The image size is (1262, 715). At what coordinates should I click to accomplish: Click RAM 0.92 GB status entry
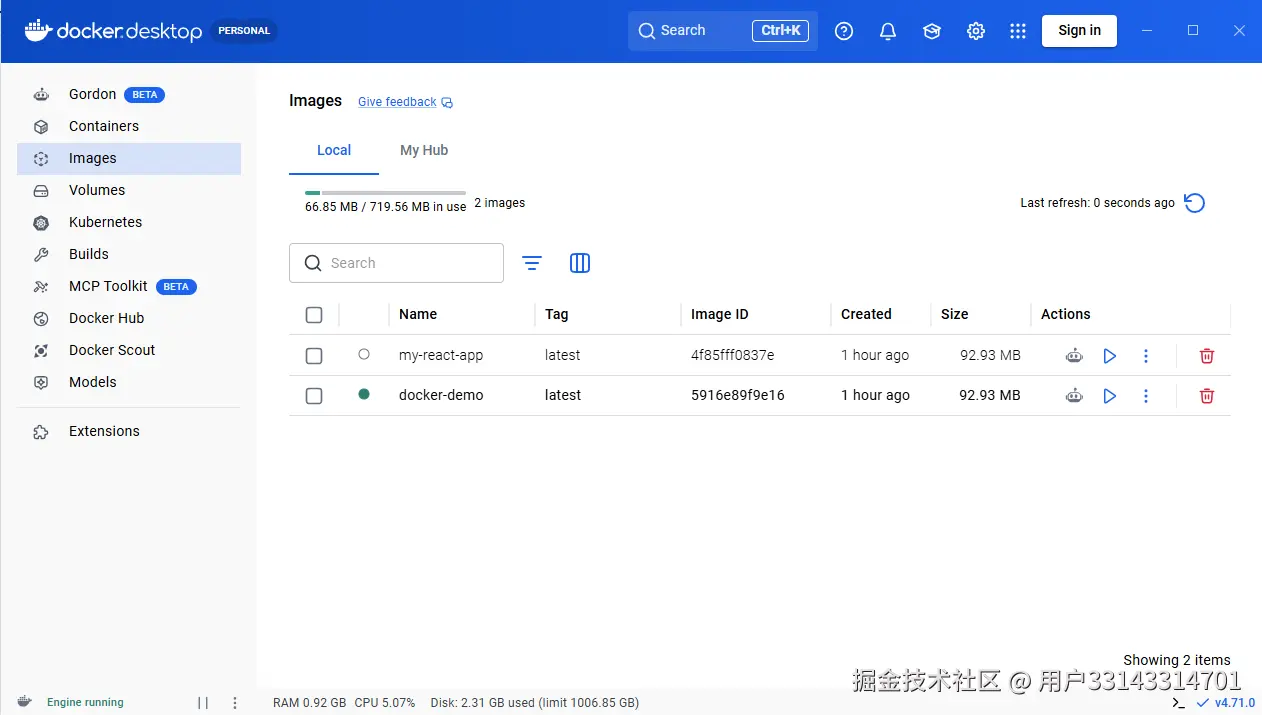310,703
